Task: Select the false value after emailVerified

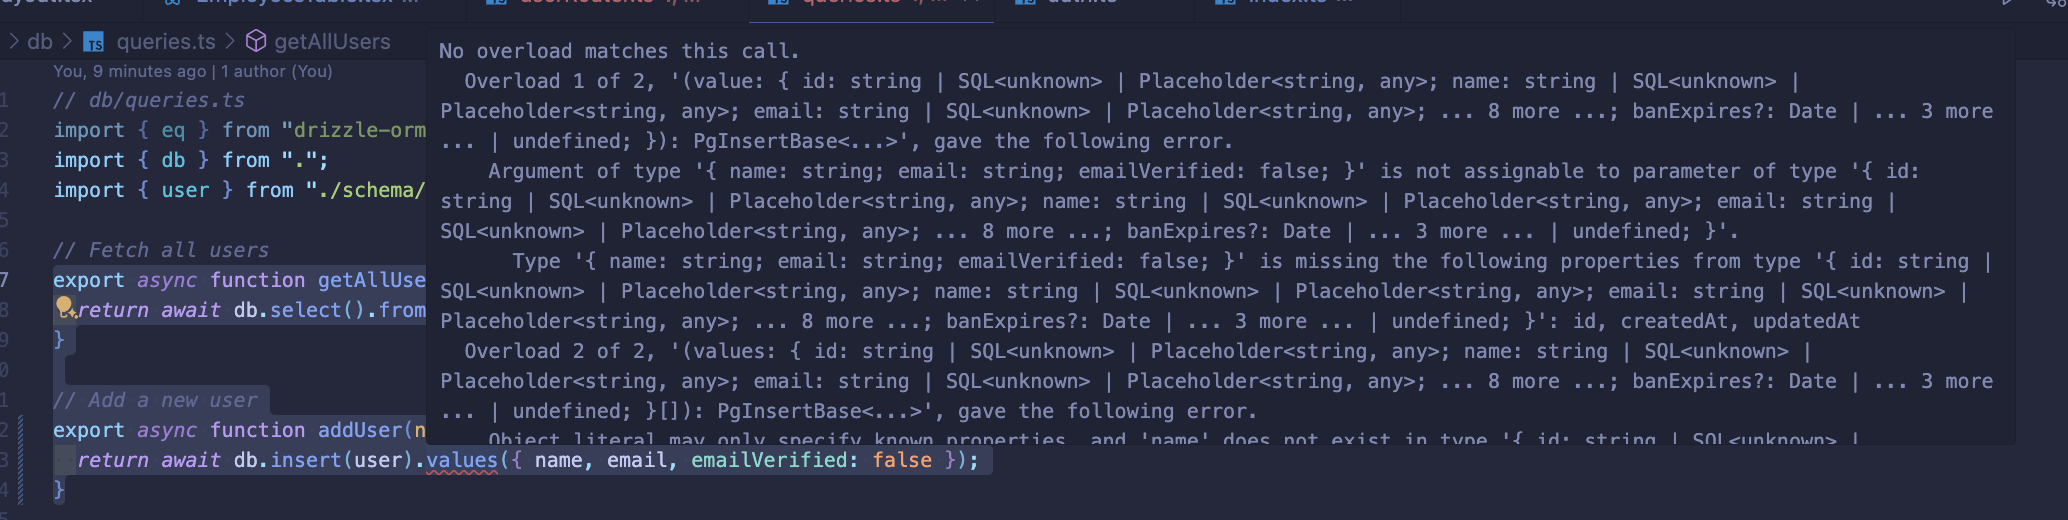Action: (902, 460)
